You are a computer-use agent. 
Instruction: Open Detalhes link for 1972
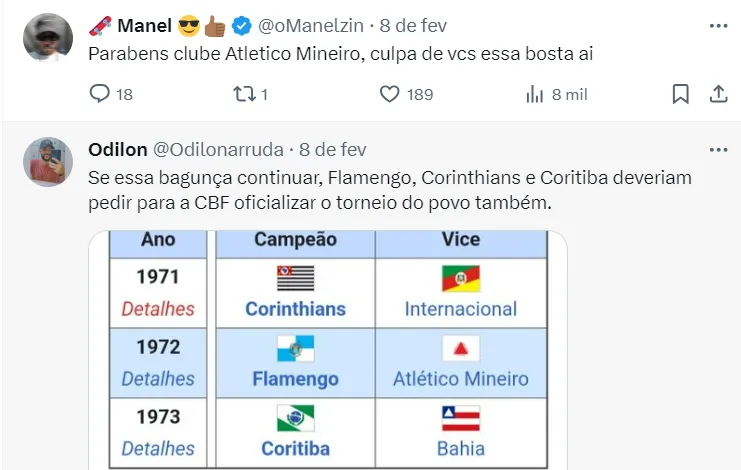(158, 379)
